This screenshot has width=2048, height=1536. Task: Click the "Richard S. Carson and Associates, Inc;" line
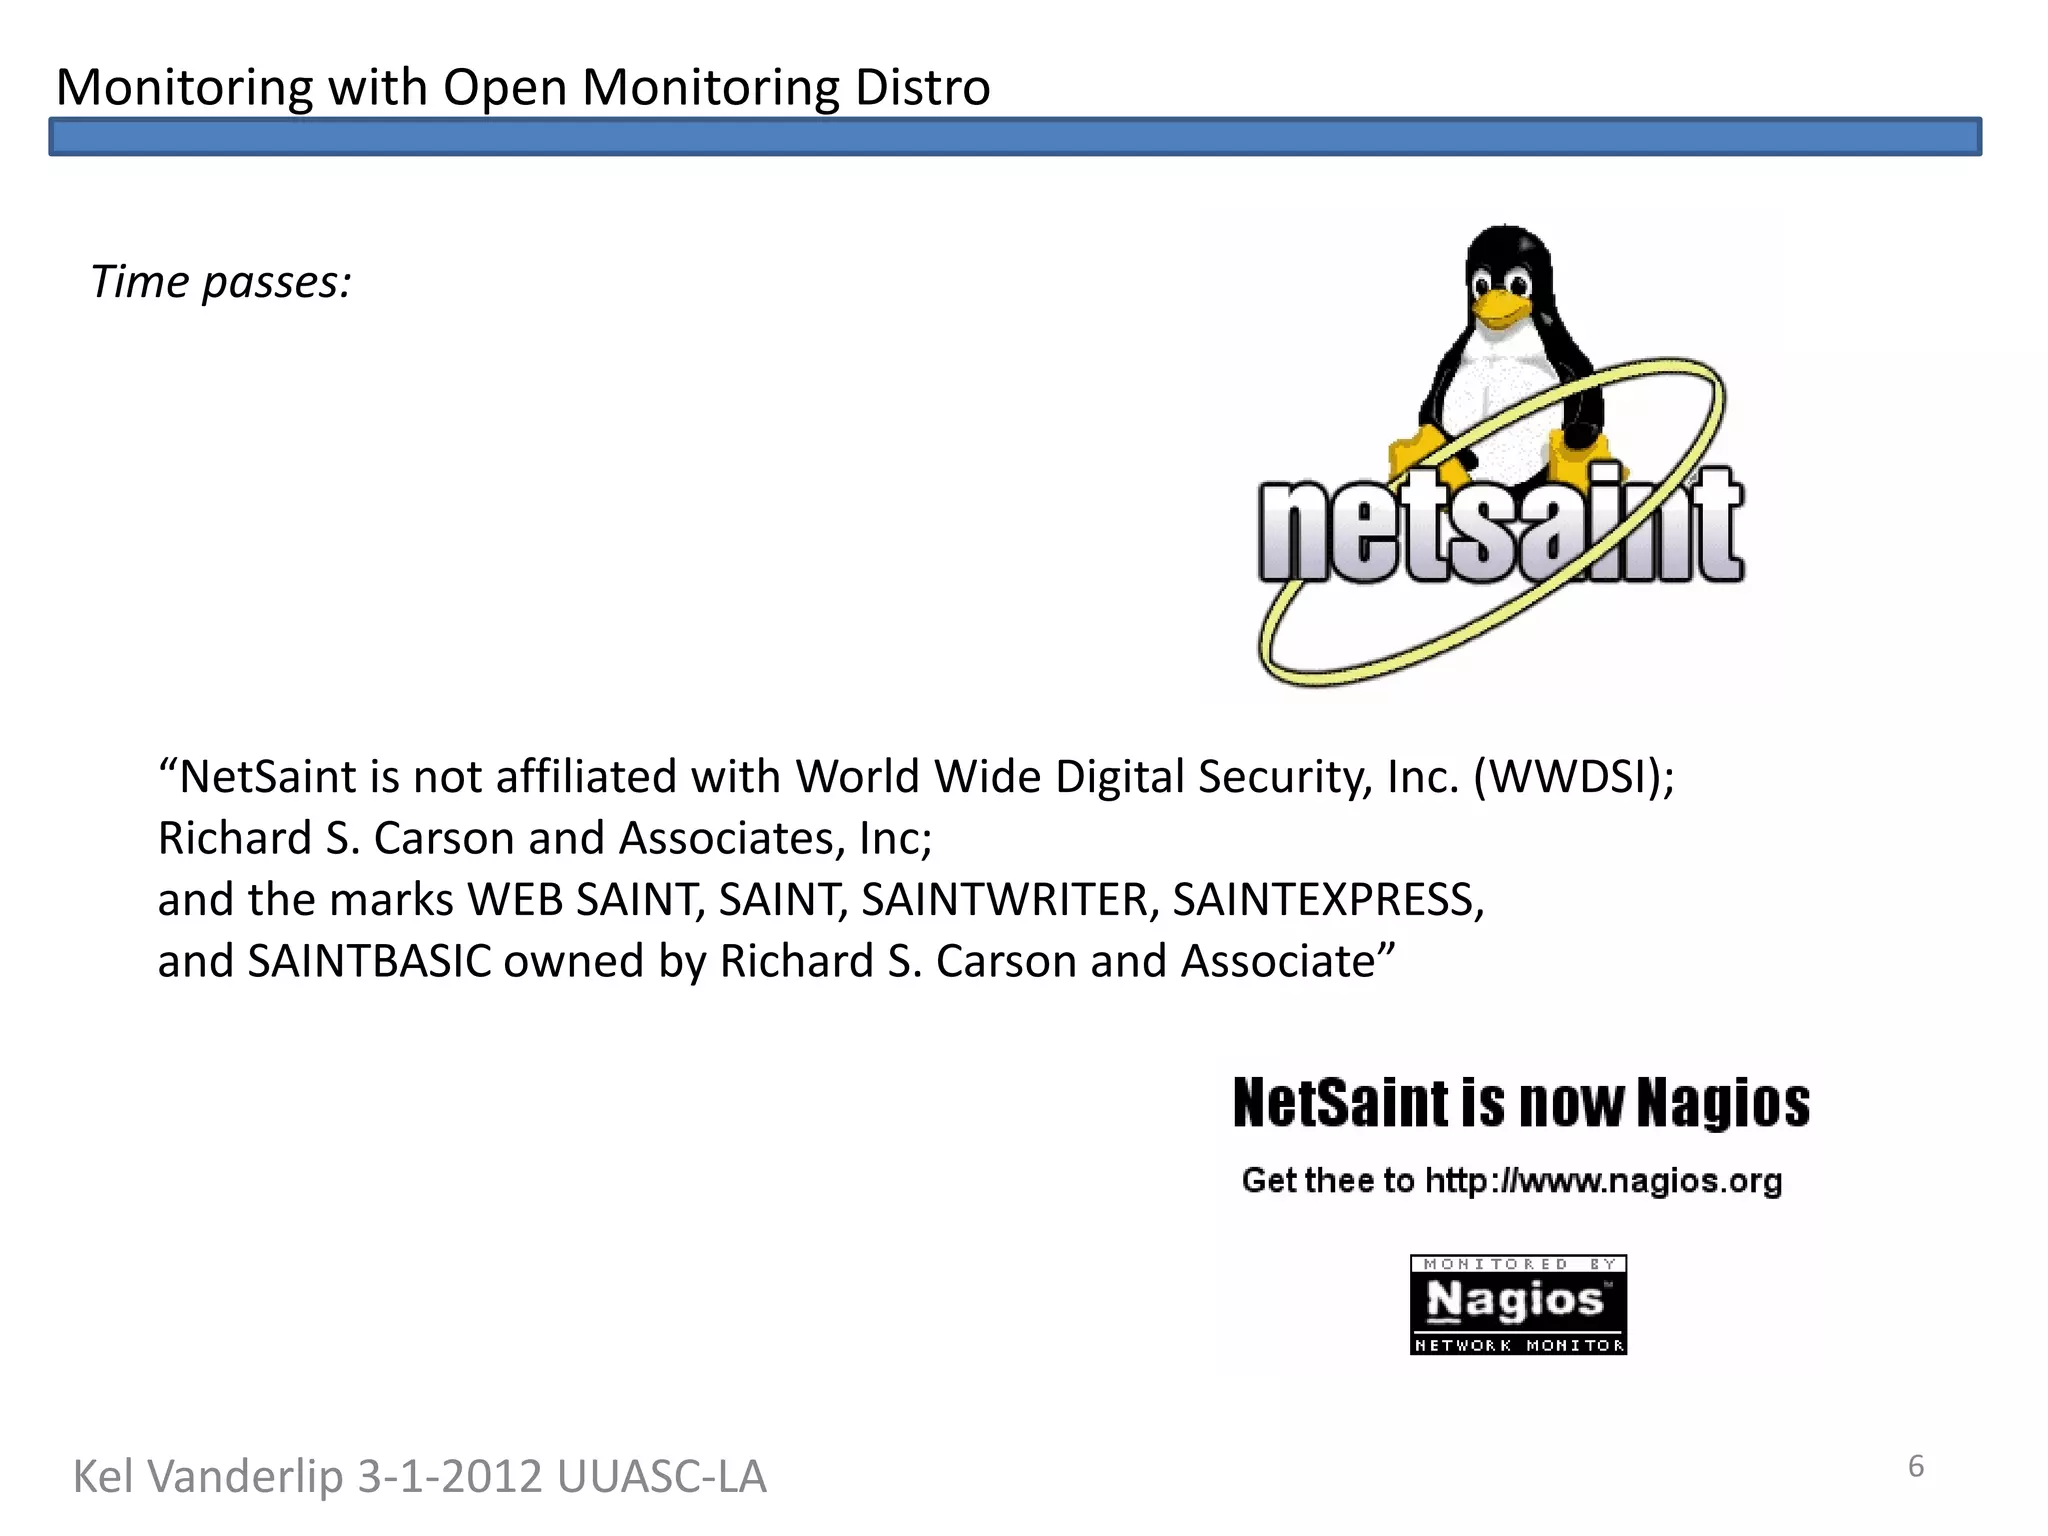pos(545,838)
